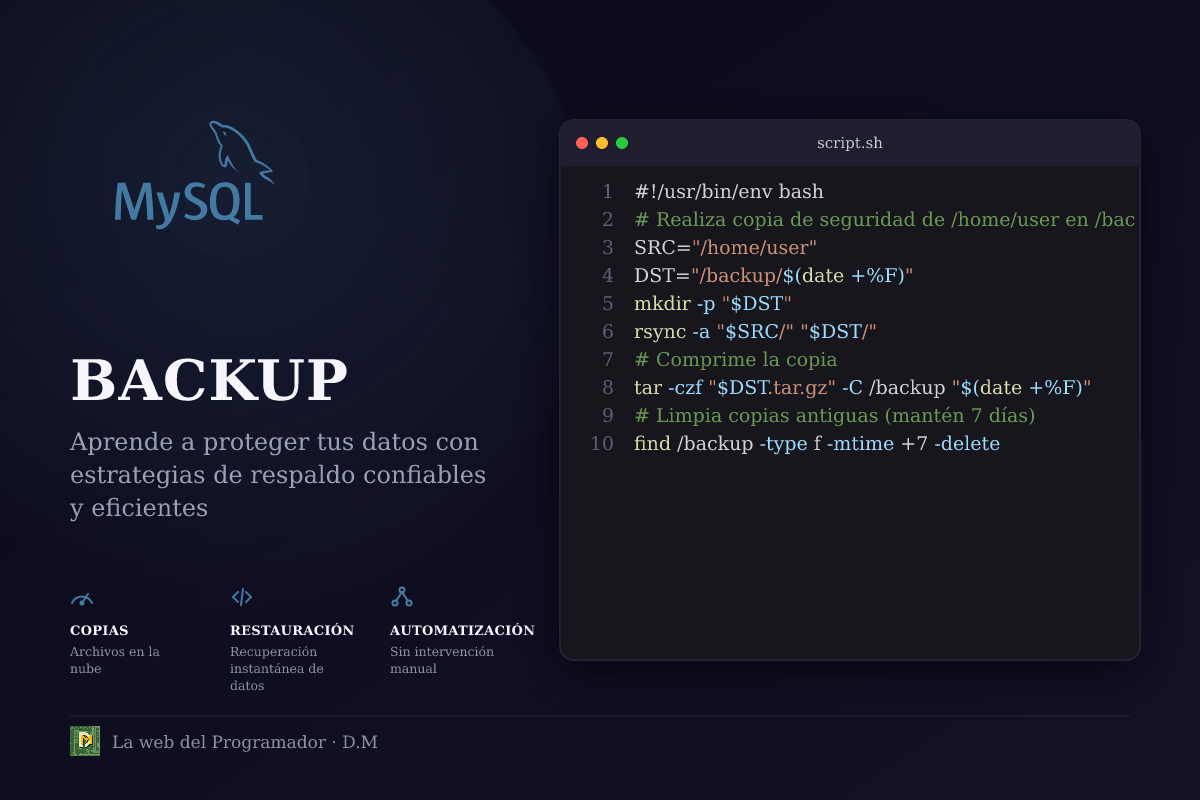Click the AUTOMATIZACIÓN feature label
1200x800 pixels.
[x=462, y=631]
